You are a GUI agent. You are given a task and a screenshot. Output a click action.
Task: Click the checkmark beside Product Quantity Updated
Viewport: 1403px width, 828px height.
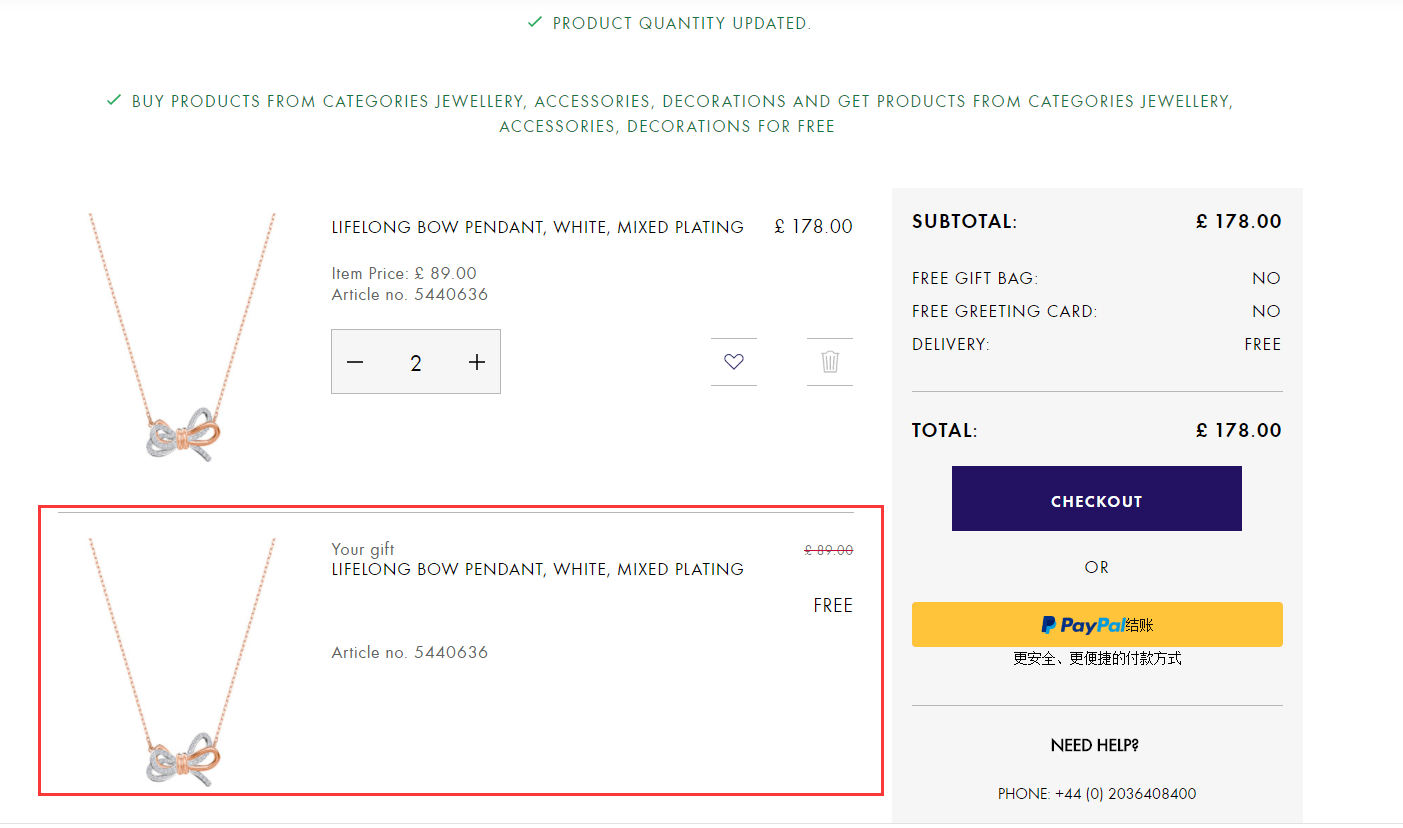[x=535, y=22]
